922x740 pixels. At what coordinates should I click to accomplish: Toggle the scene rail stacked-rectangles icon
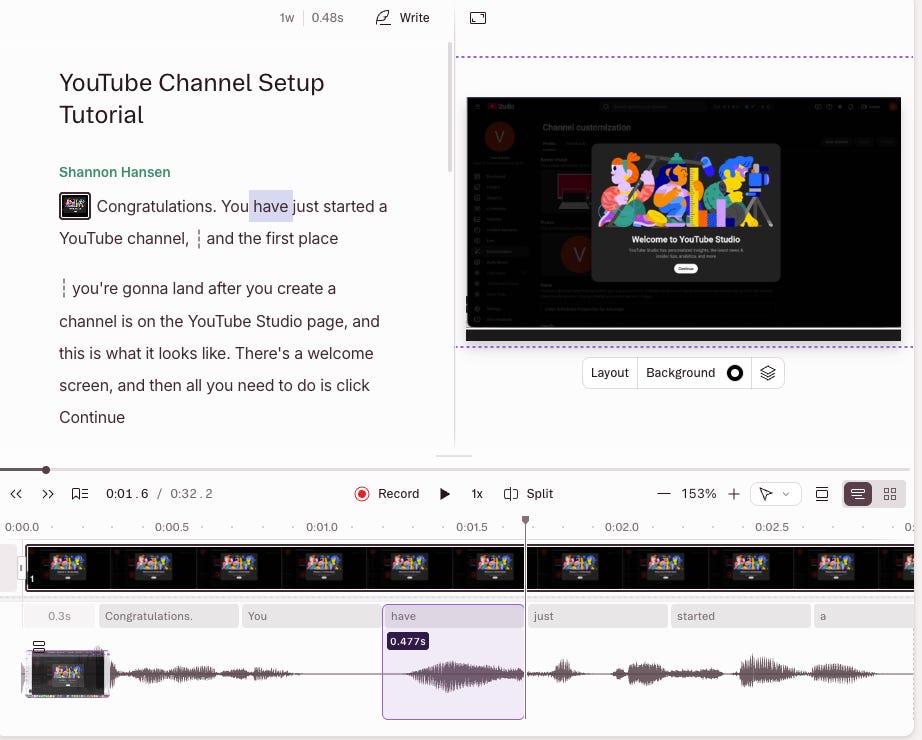(821, 494)
